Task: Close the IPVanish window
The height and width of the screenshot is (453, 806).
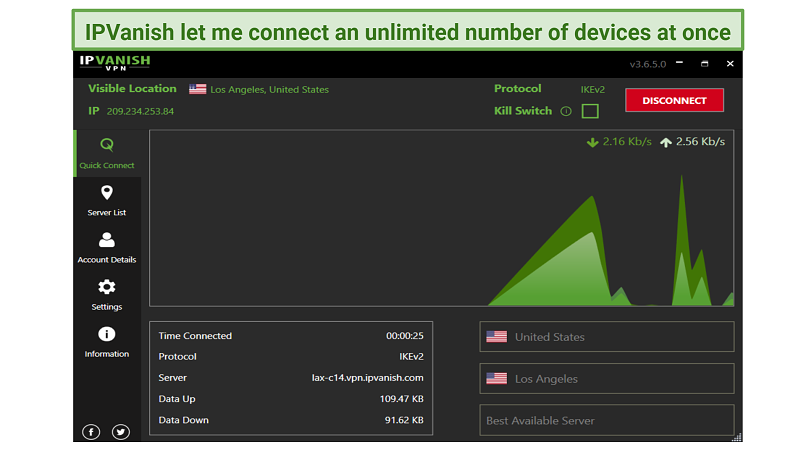Action: [x=730, y=64]
